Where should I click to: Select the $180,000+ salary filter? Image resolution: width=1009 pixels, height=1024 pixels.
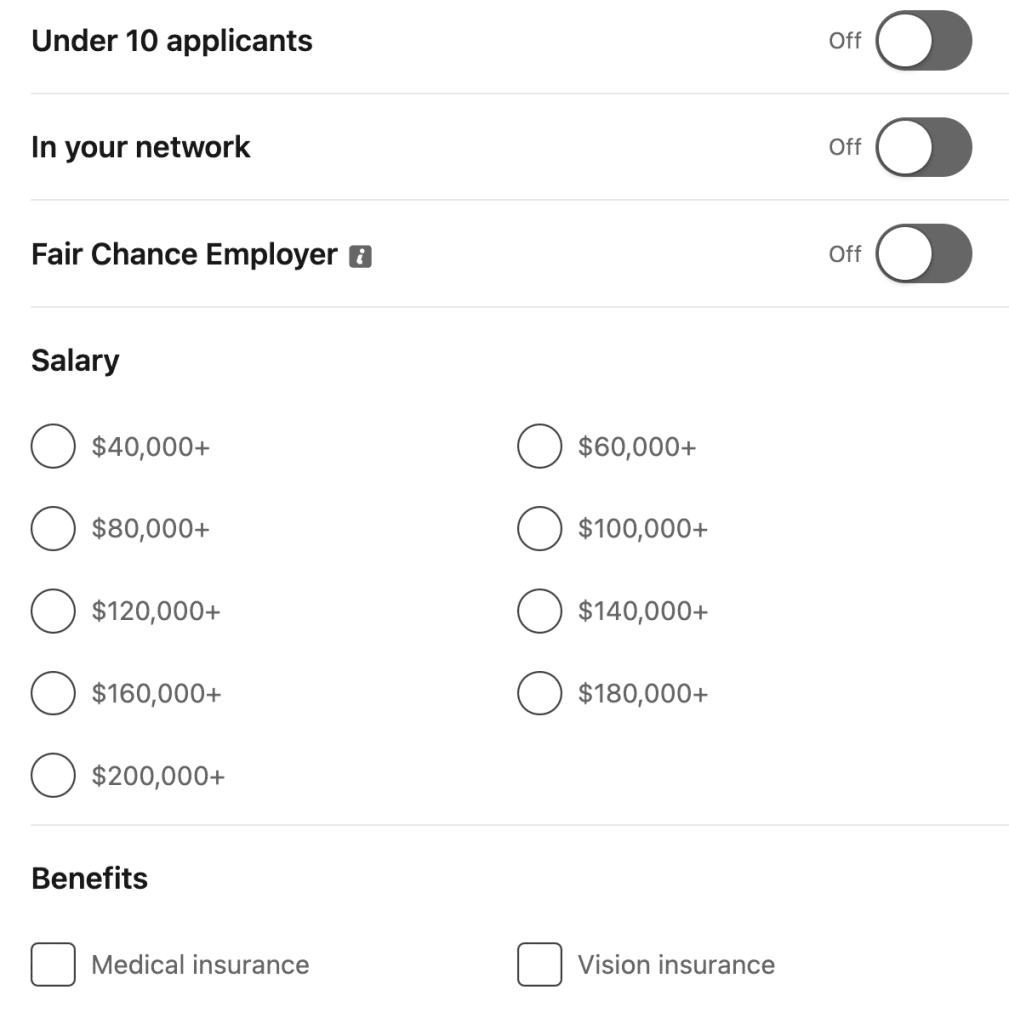point(539,693)
